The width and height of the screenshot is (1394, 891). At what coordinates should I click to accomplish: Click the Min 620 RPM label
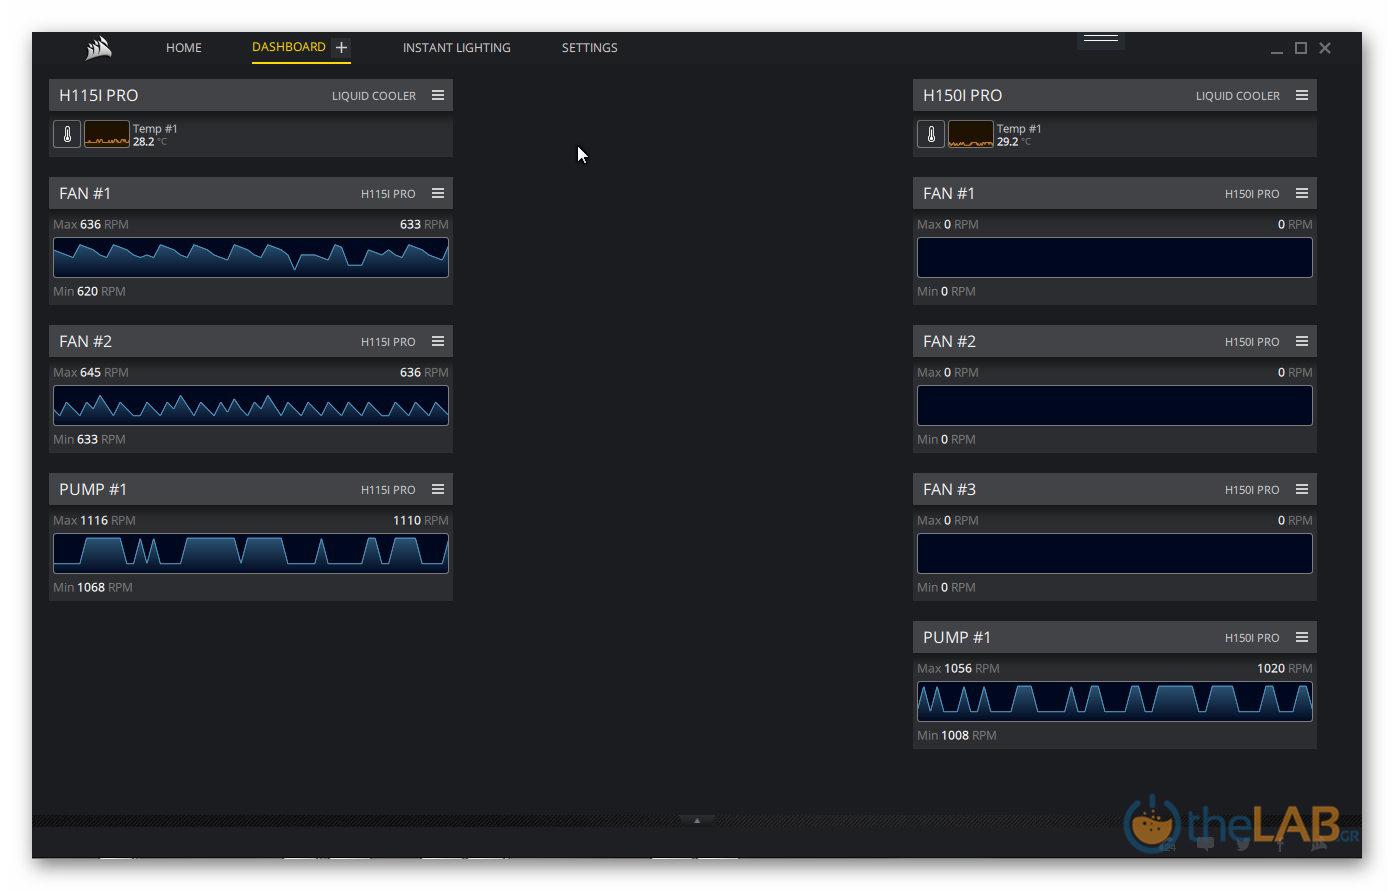[89, 291]
